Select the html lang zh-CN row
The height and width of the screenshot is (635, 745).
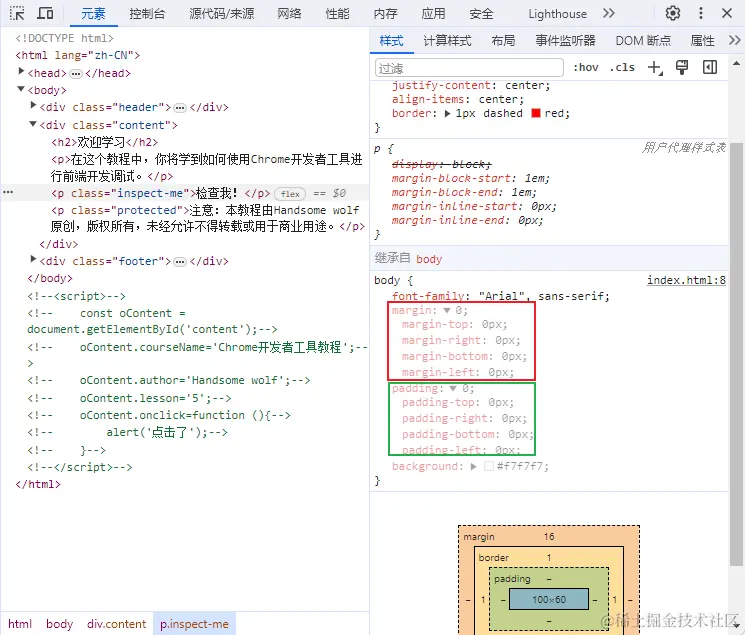coord(77,56)
